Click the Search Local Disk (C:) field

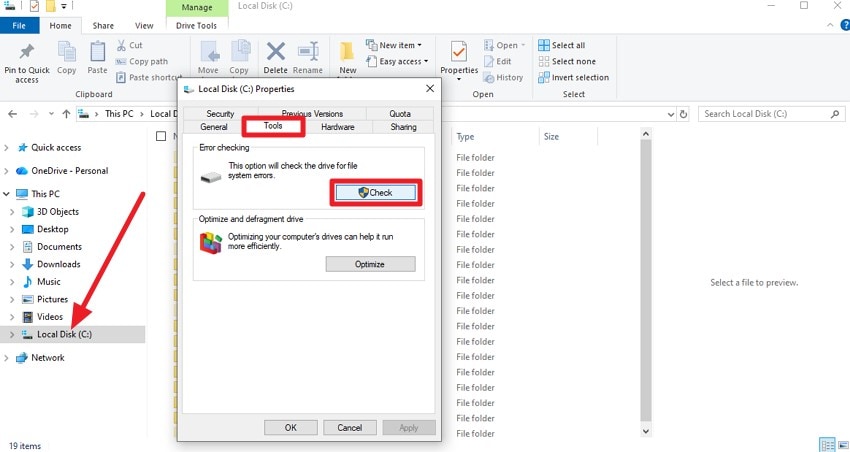point(771,114)
